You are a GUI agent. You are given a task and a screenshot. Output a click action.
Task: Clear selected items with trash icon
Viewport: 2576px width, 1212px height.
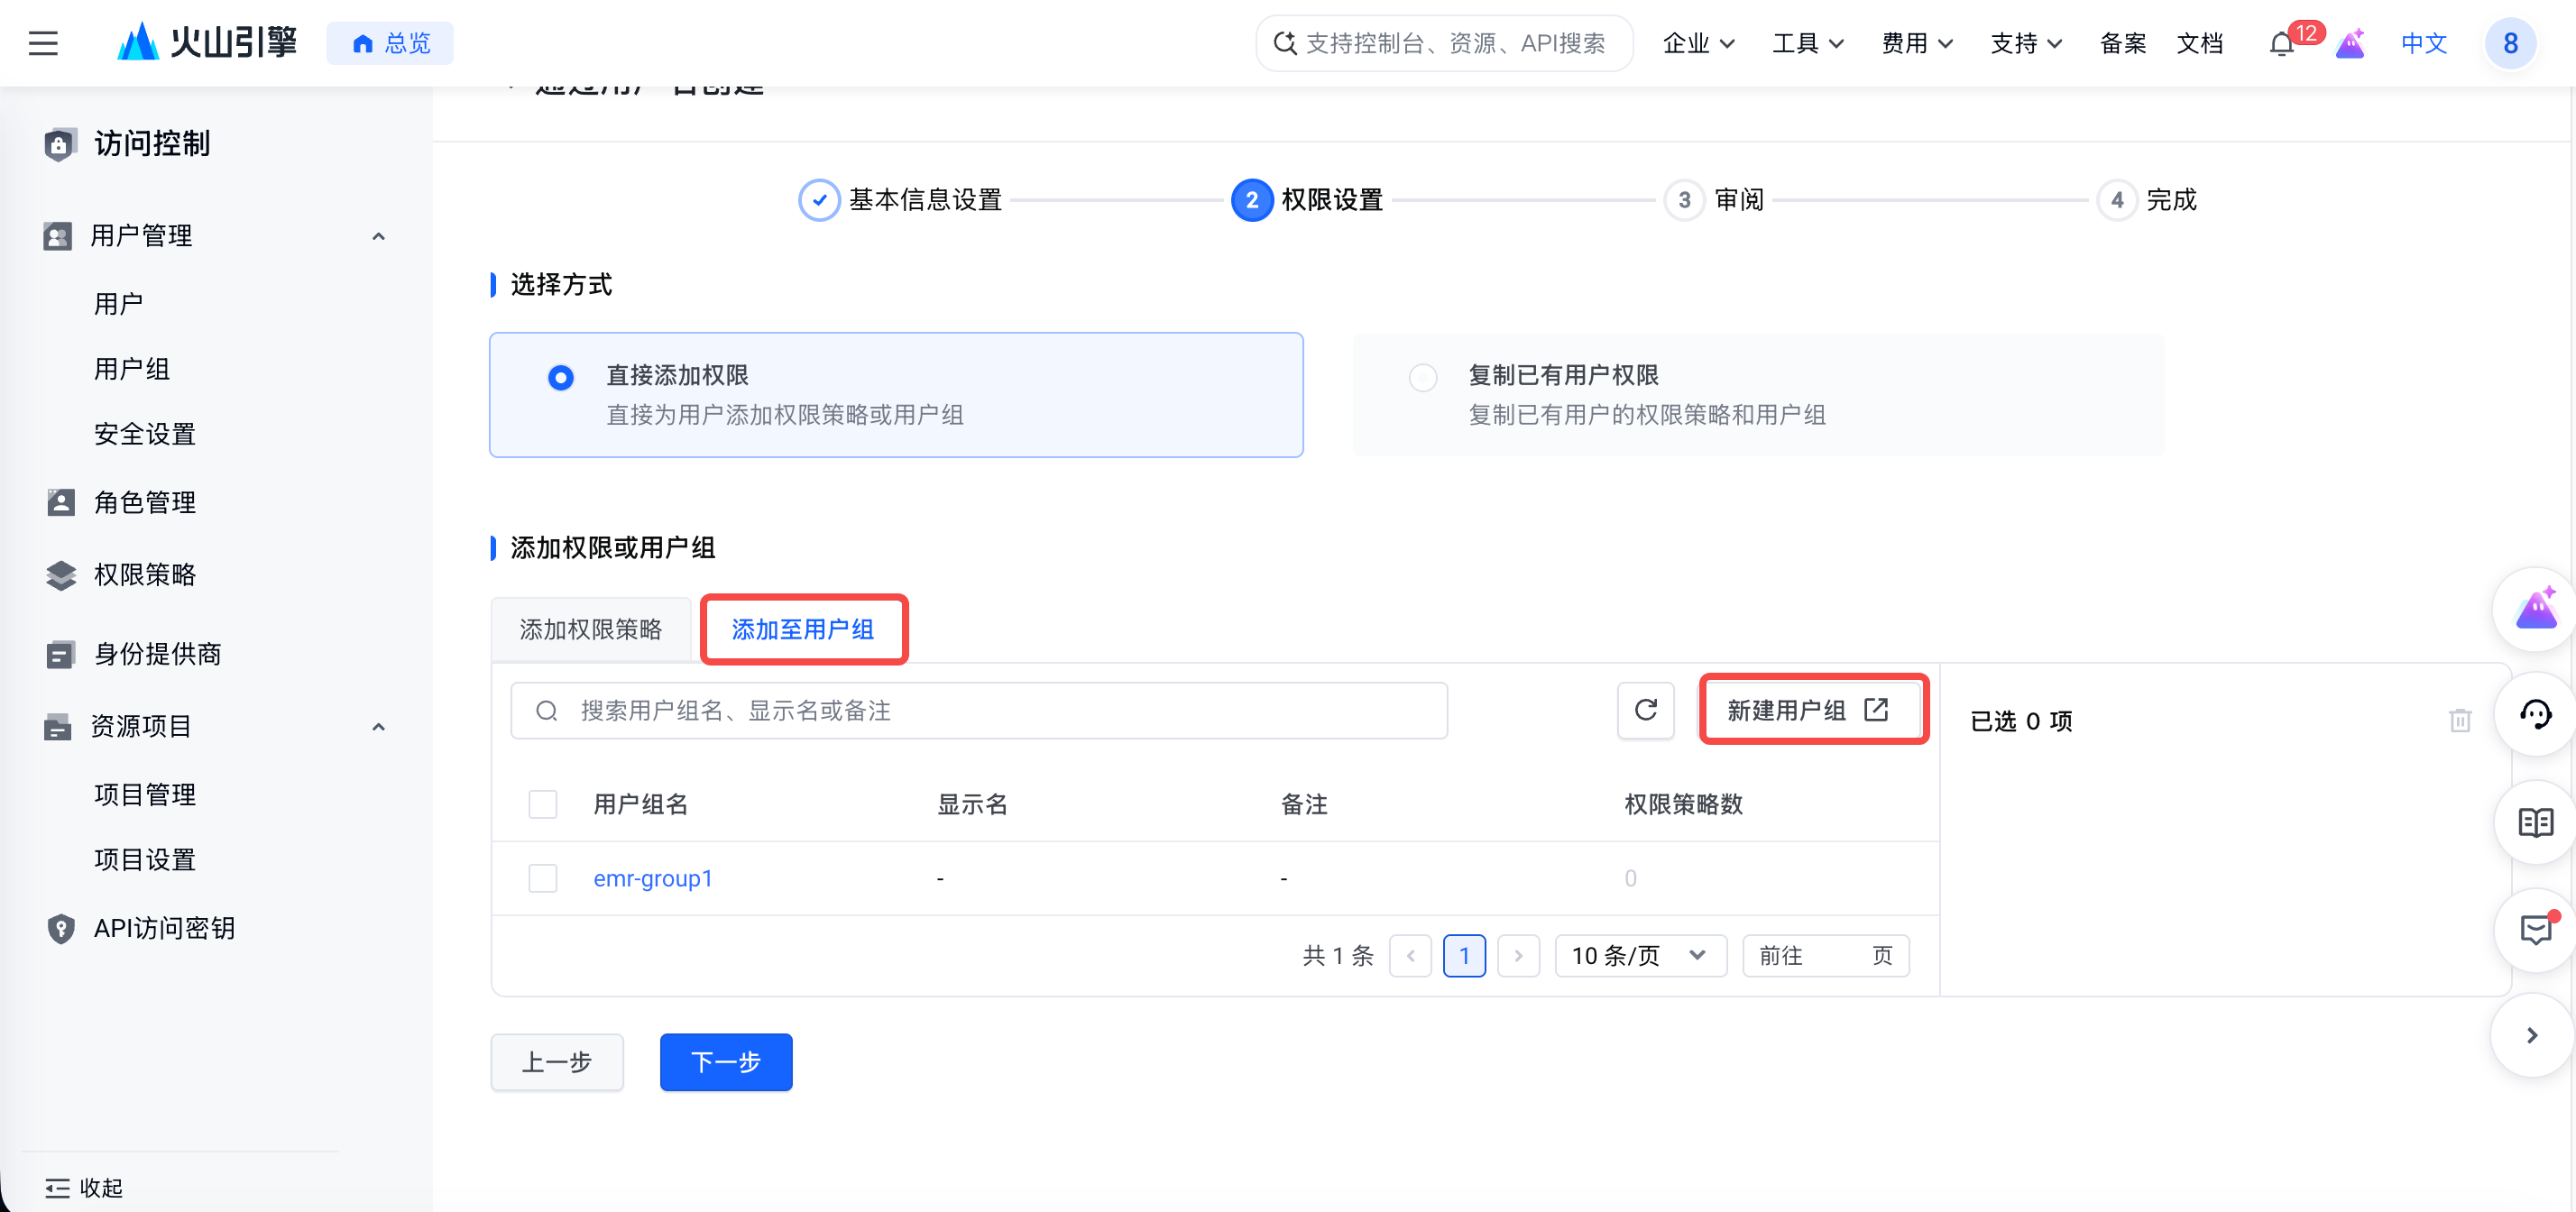click(x=2460, y=720)
